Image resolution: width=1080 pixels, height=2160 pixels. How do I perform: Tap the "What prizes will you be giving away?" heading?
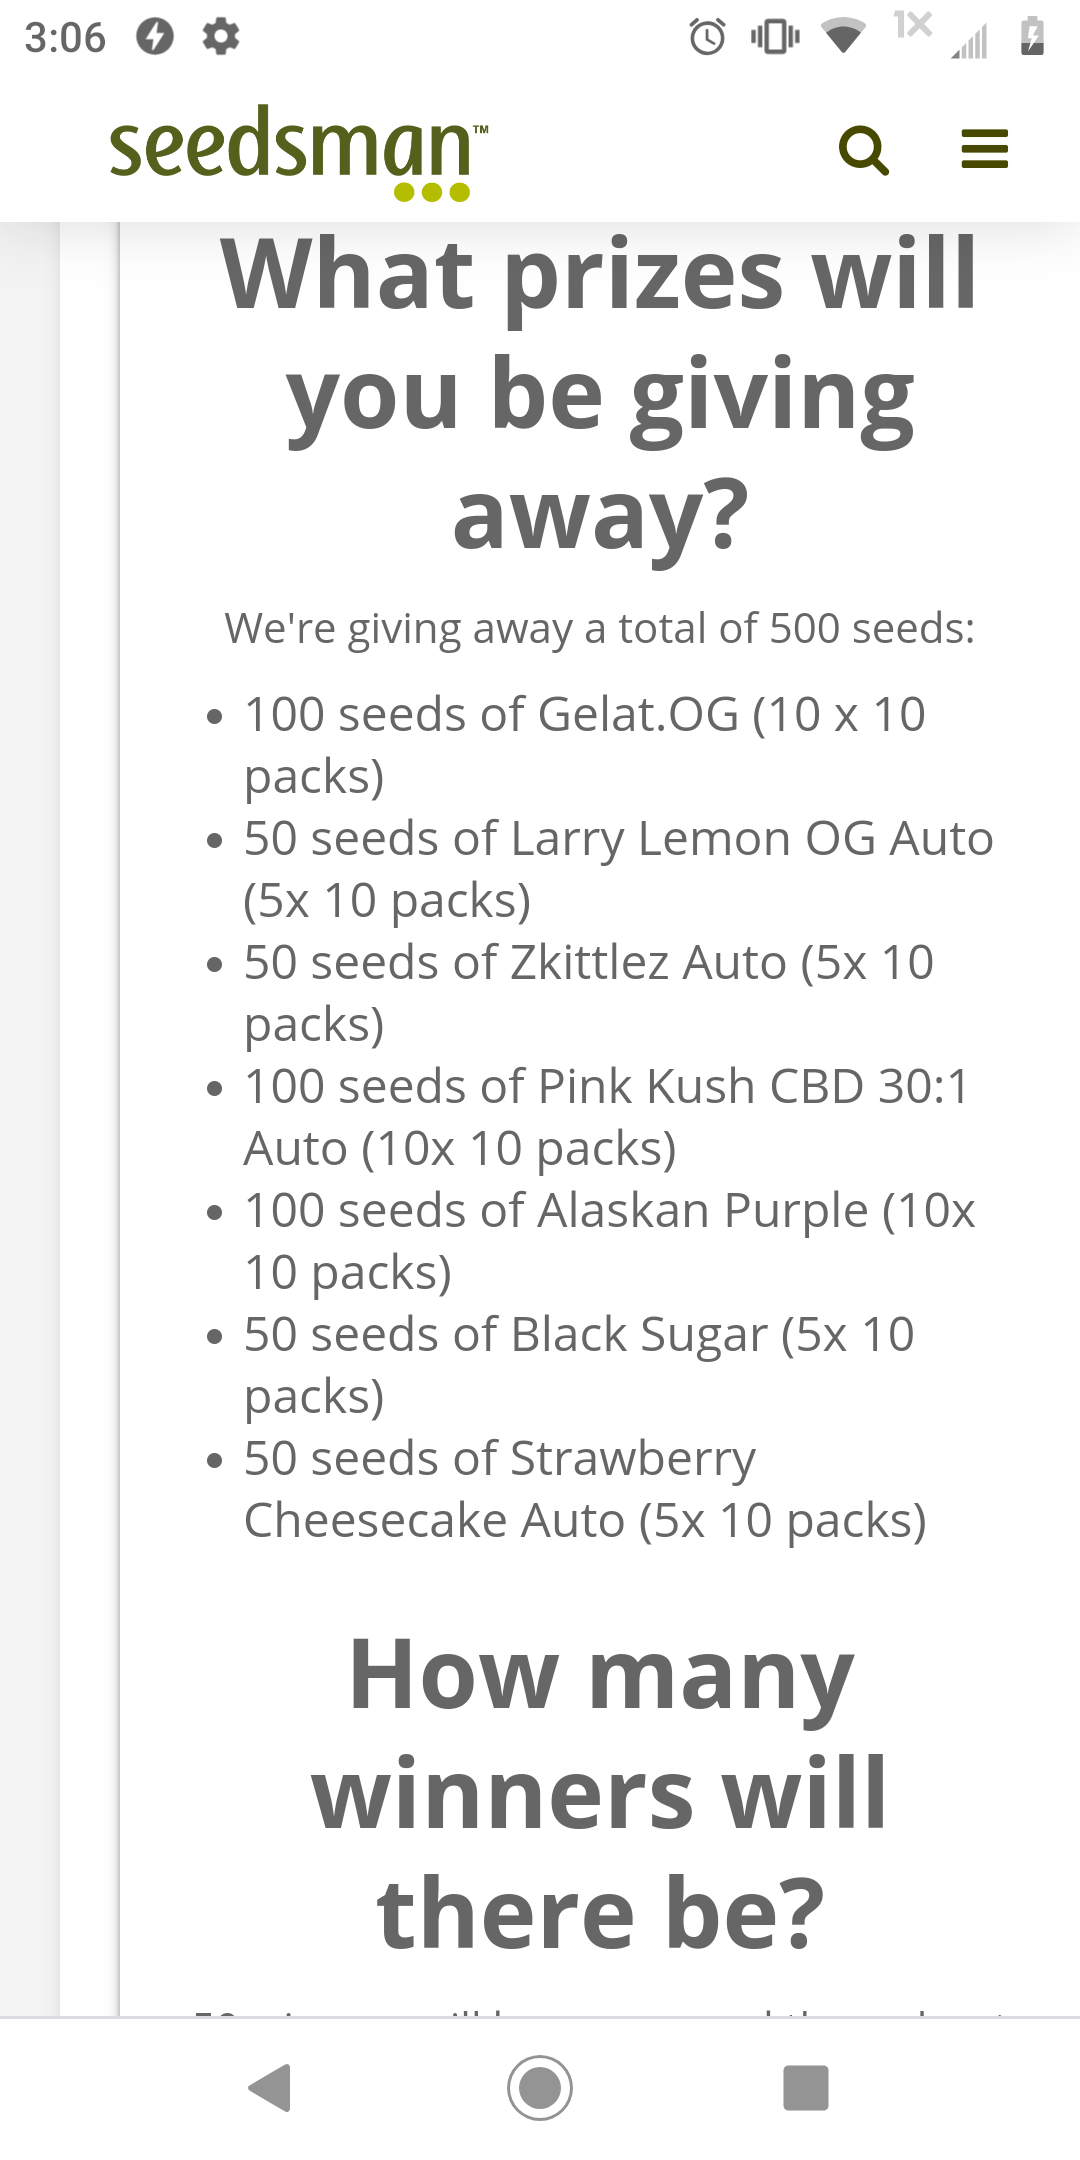[x=599, y=394]
